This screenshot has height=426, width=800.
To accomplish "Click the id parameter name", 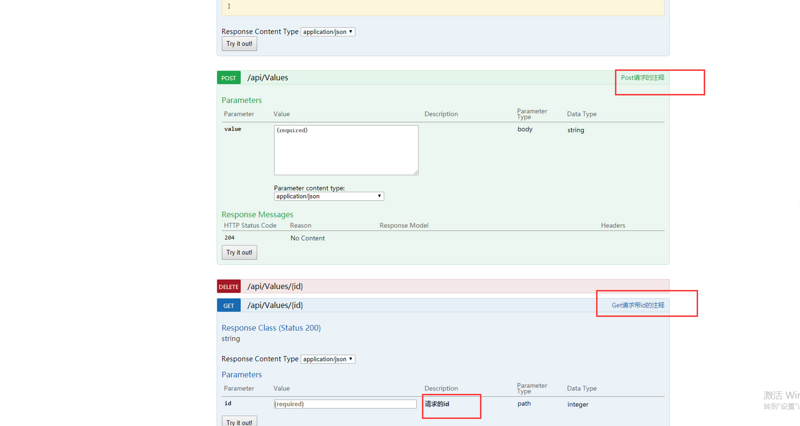I will [228, 404].
